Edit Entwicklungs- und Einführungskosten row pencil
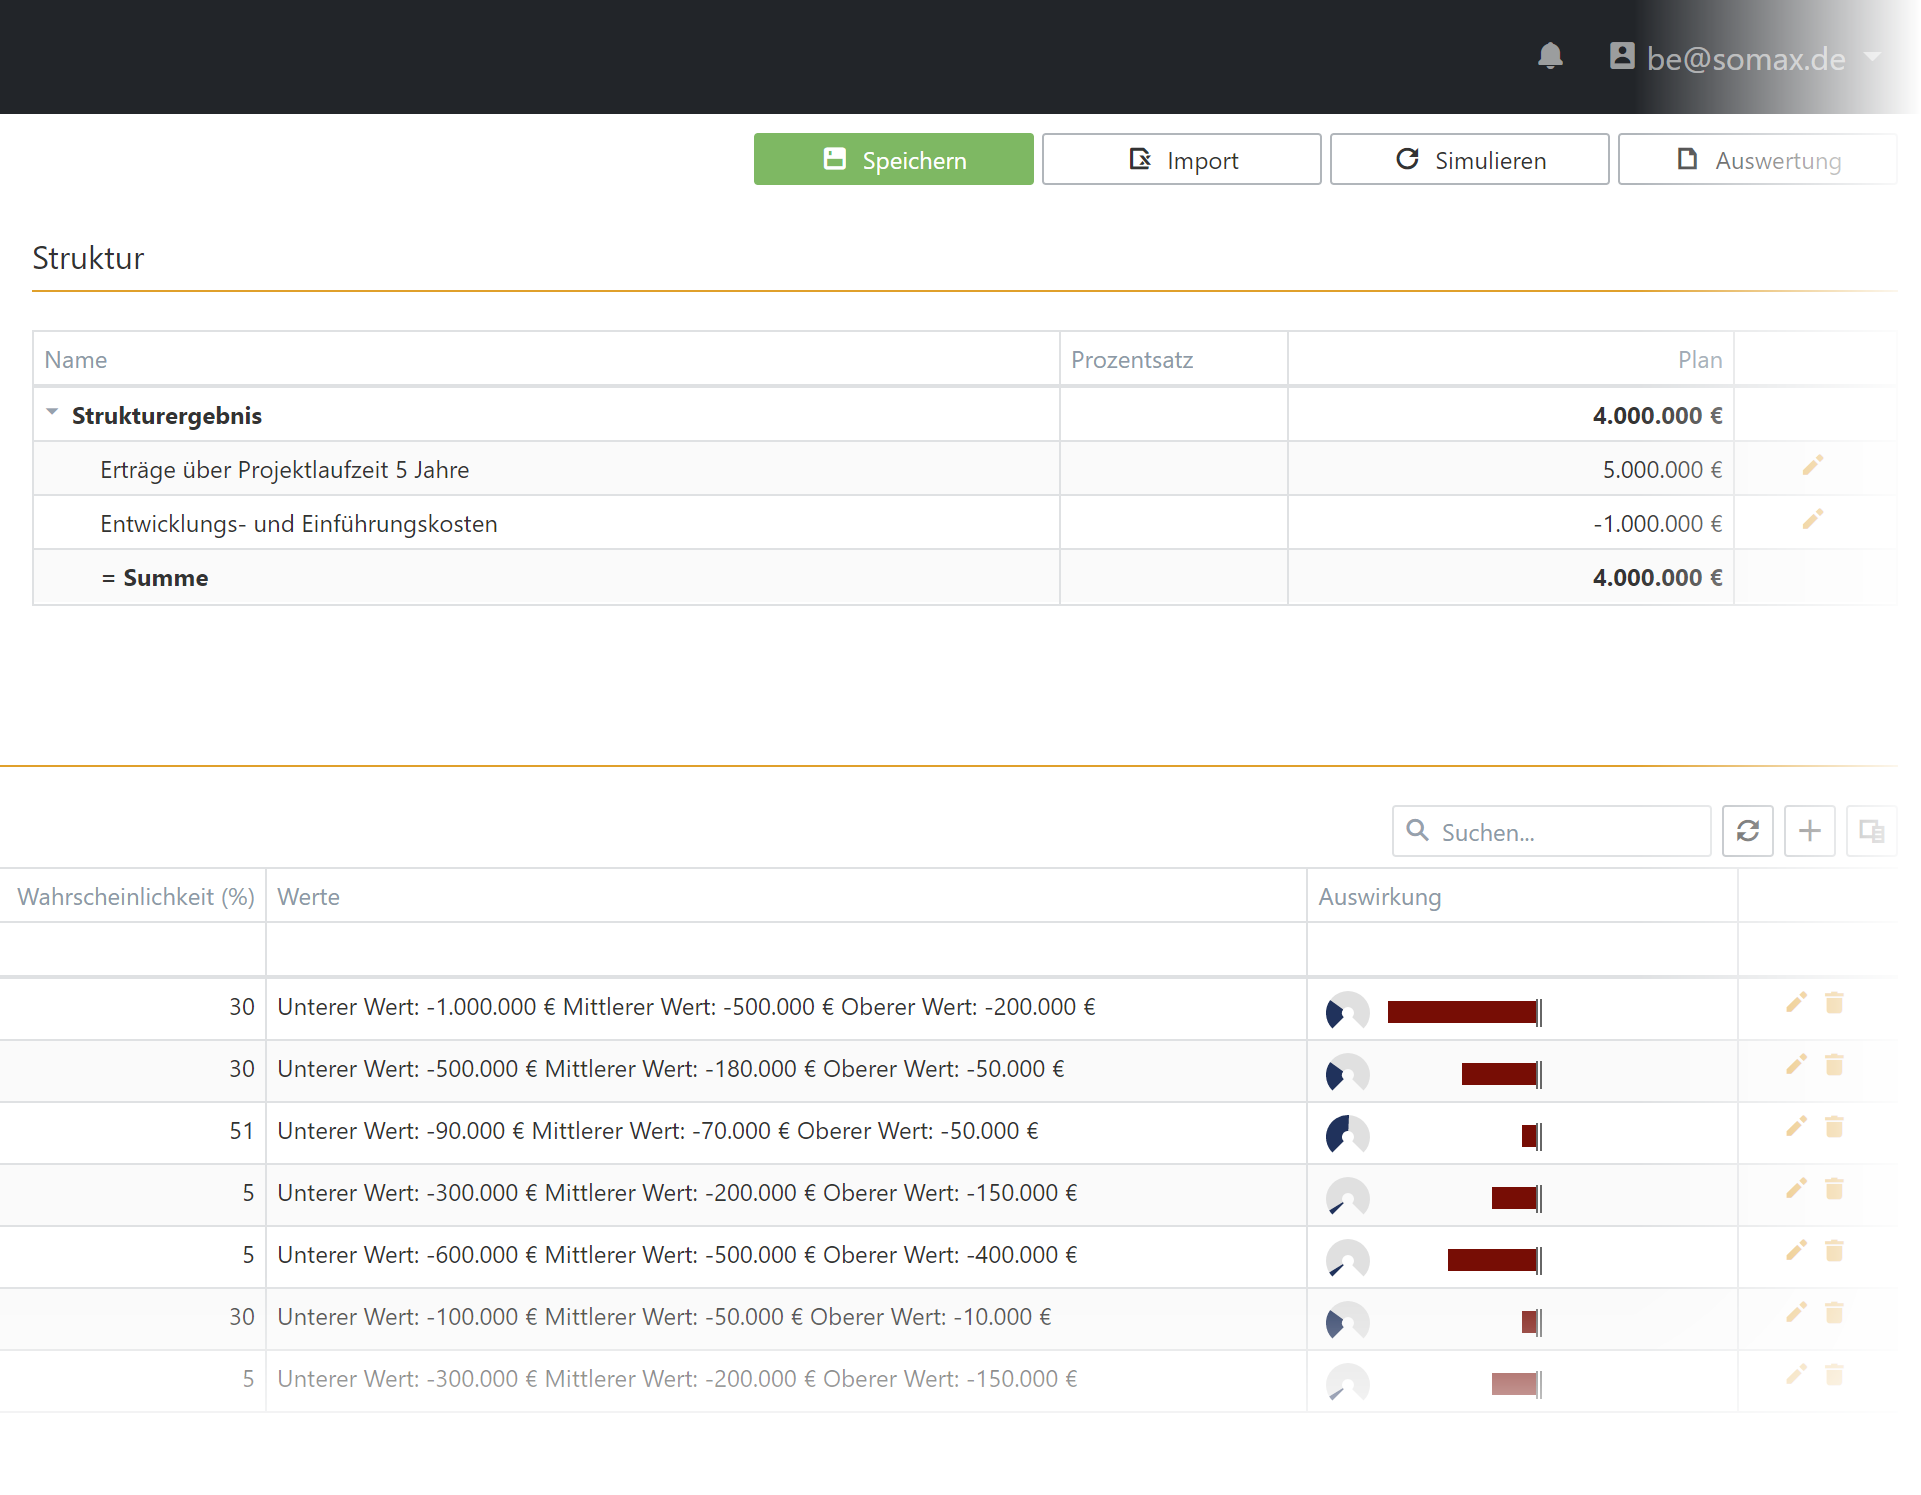 click(1812, 520)
